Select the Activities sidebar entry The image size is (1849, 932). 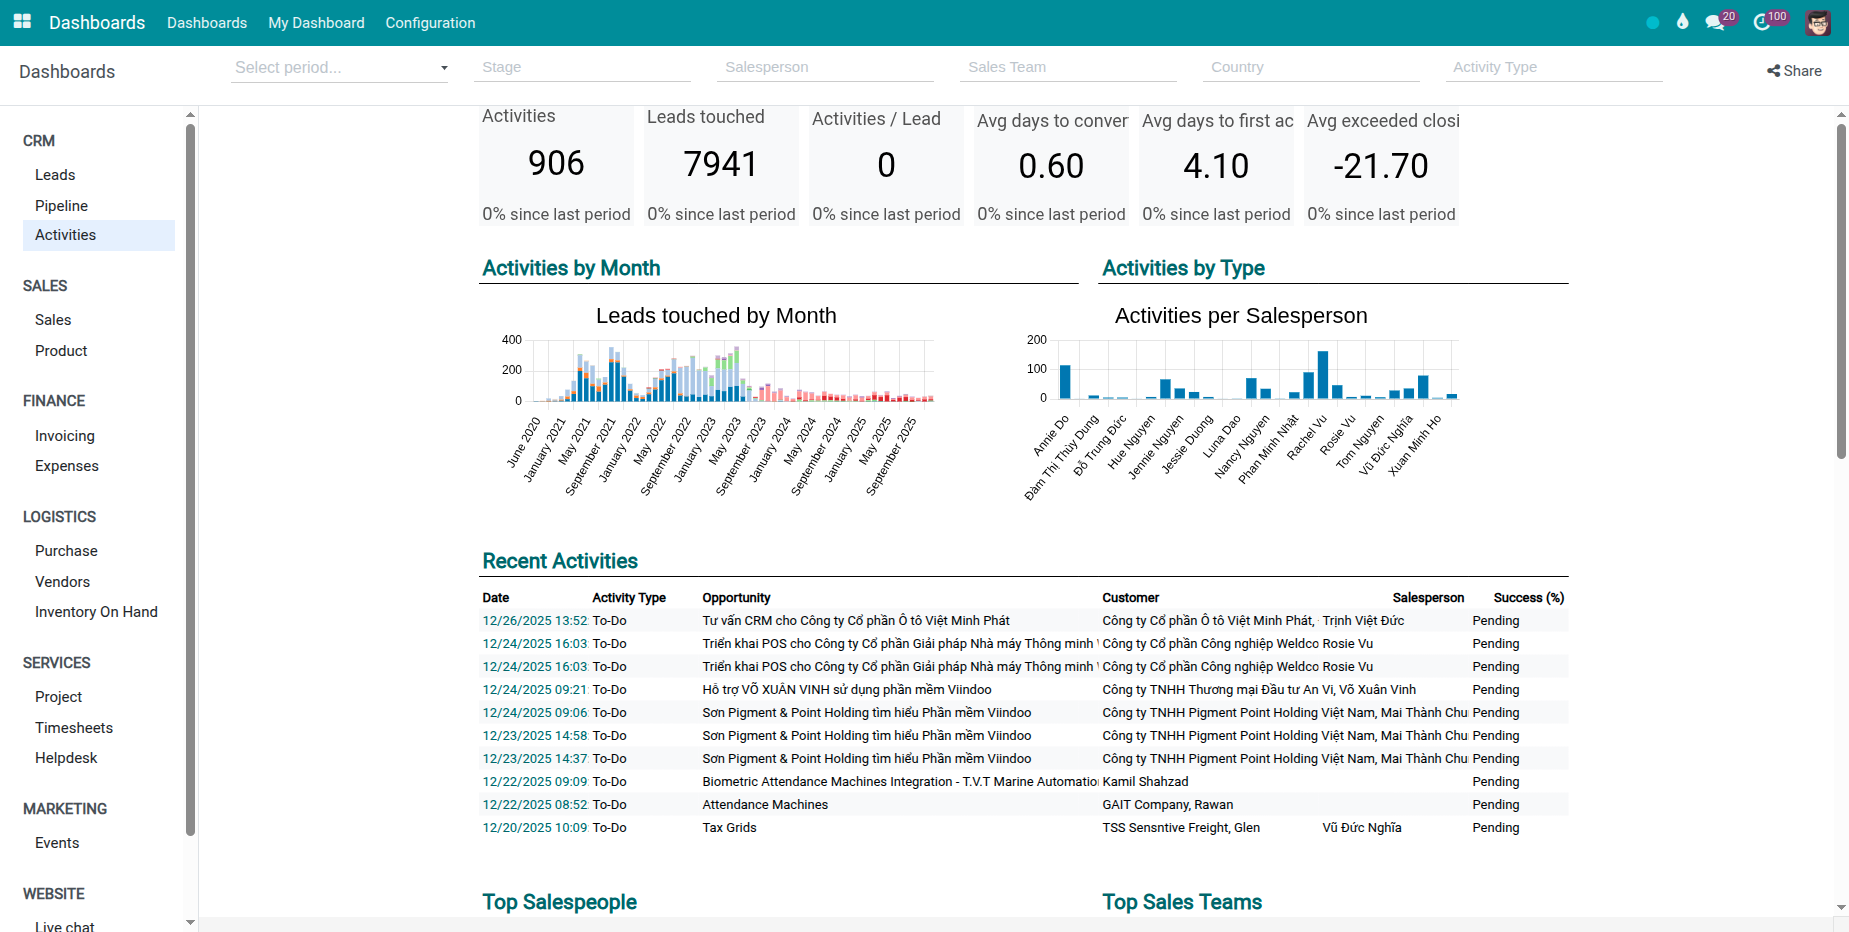click(65, 234)
